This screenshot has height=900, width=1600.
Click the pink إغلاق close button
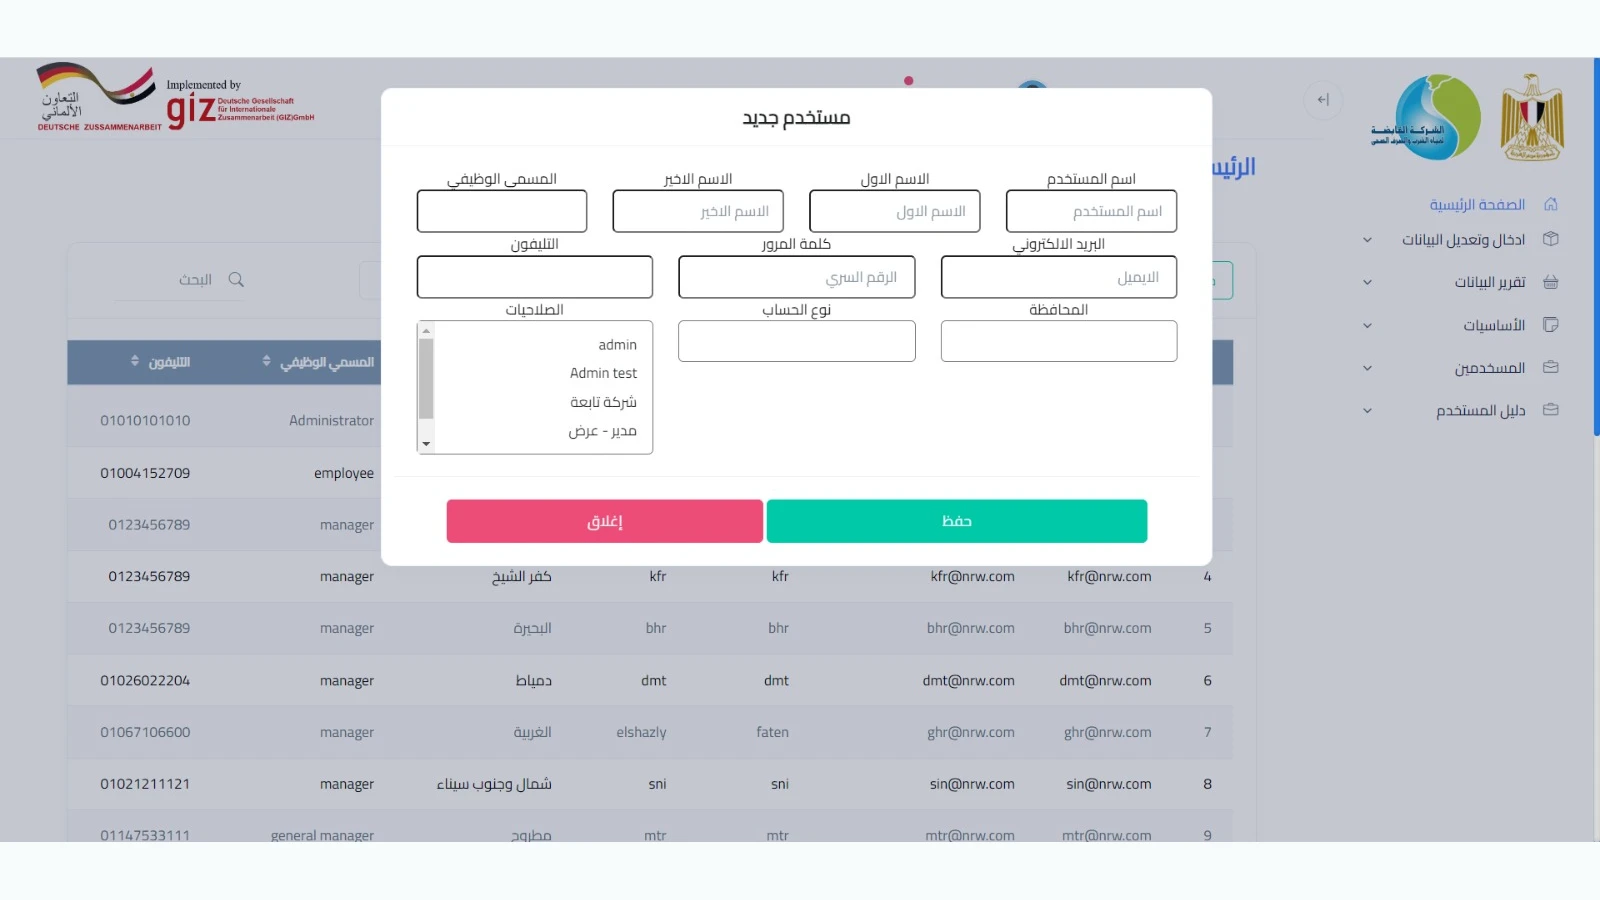click(x=605, y=521)
